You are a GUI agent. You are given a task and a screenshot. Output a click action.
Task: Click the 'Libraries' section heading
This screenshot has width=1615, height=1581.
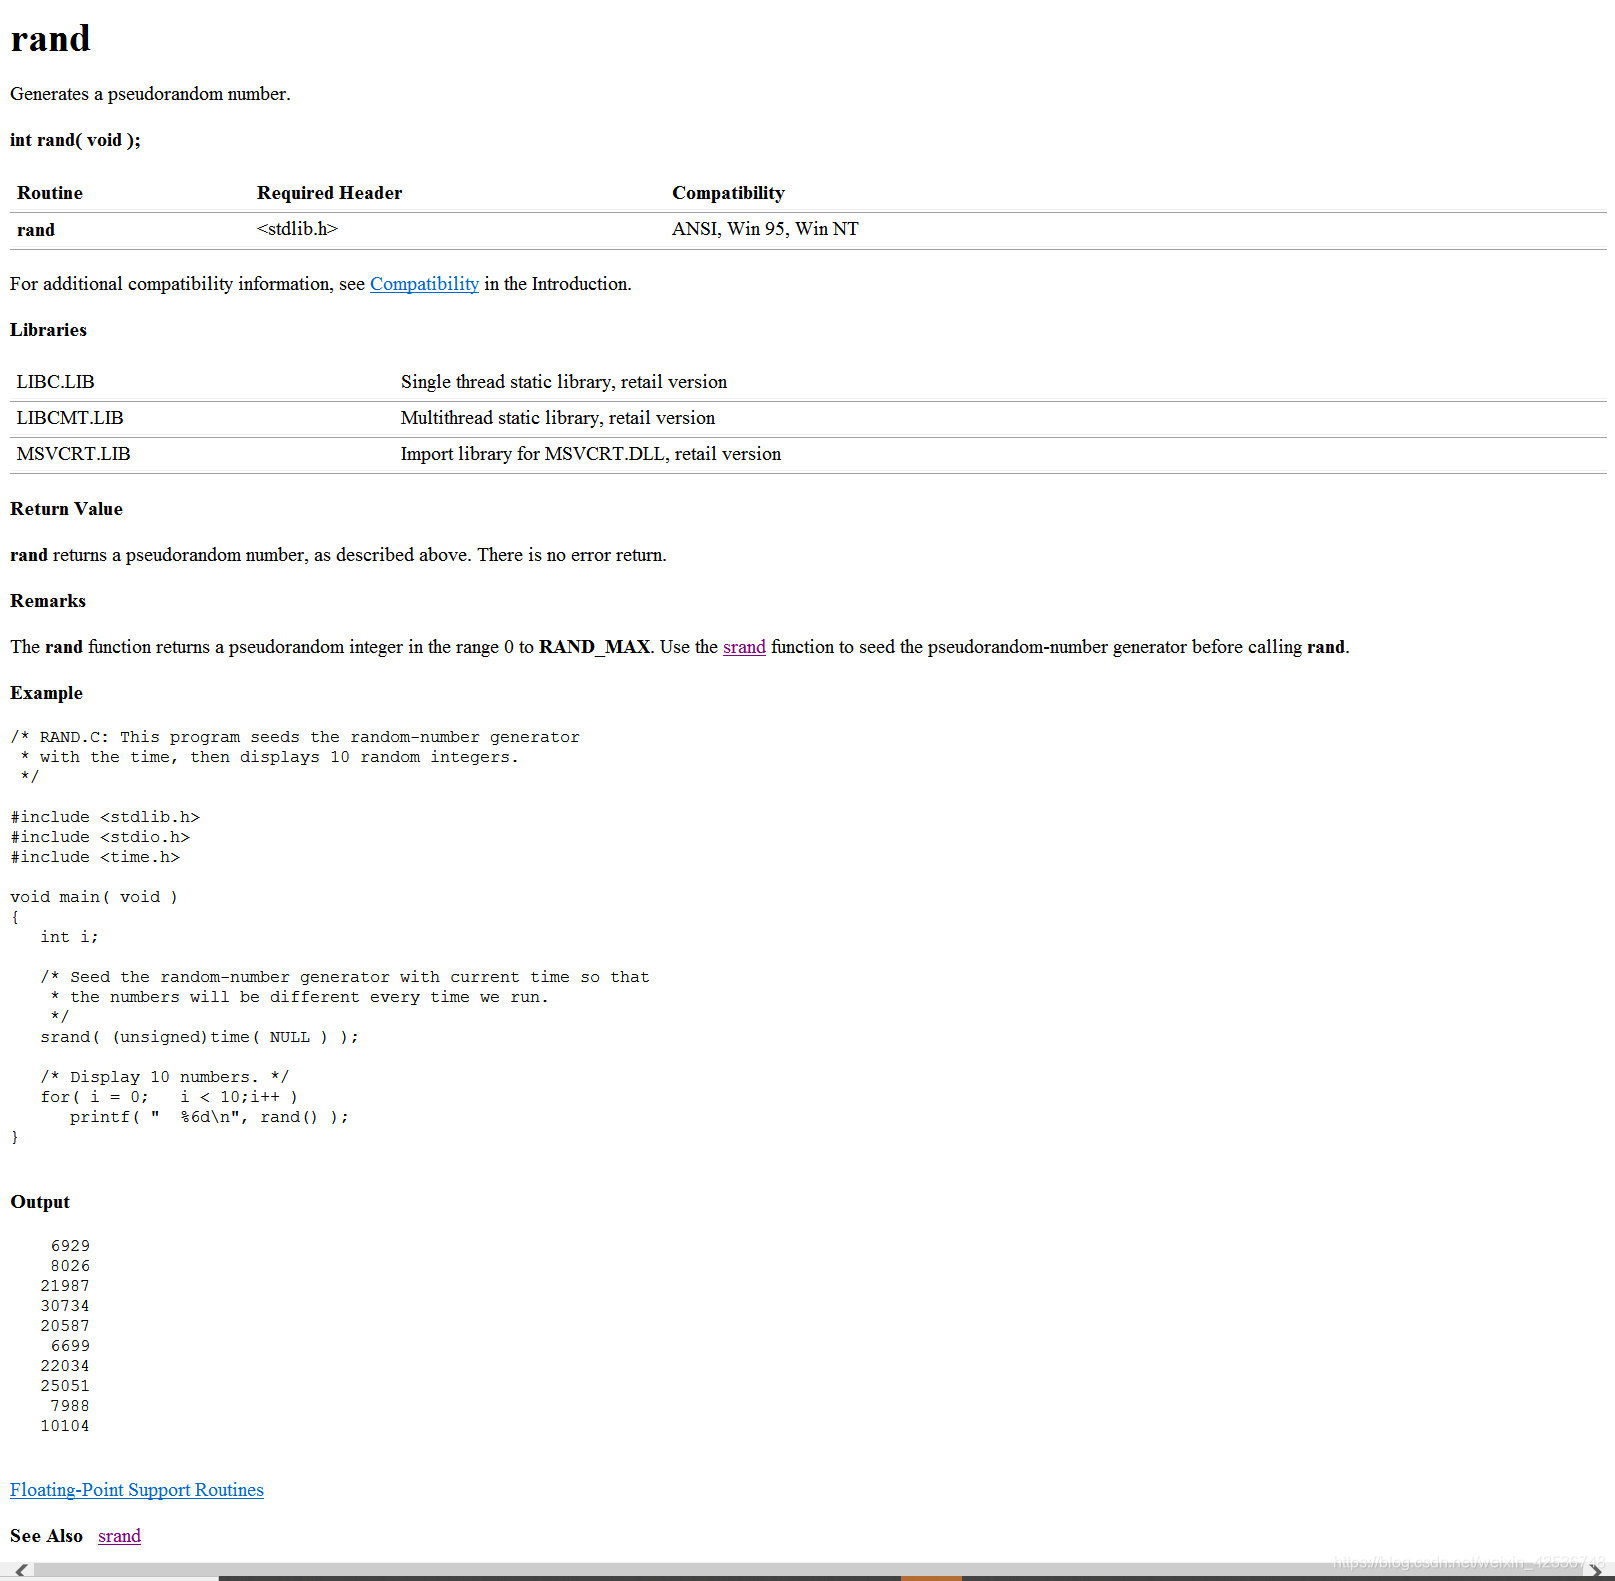[48, 330]
